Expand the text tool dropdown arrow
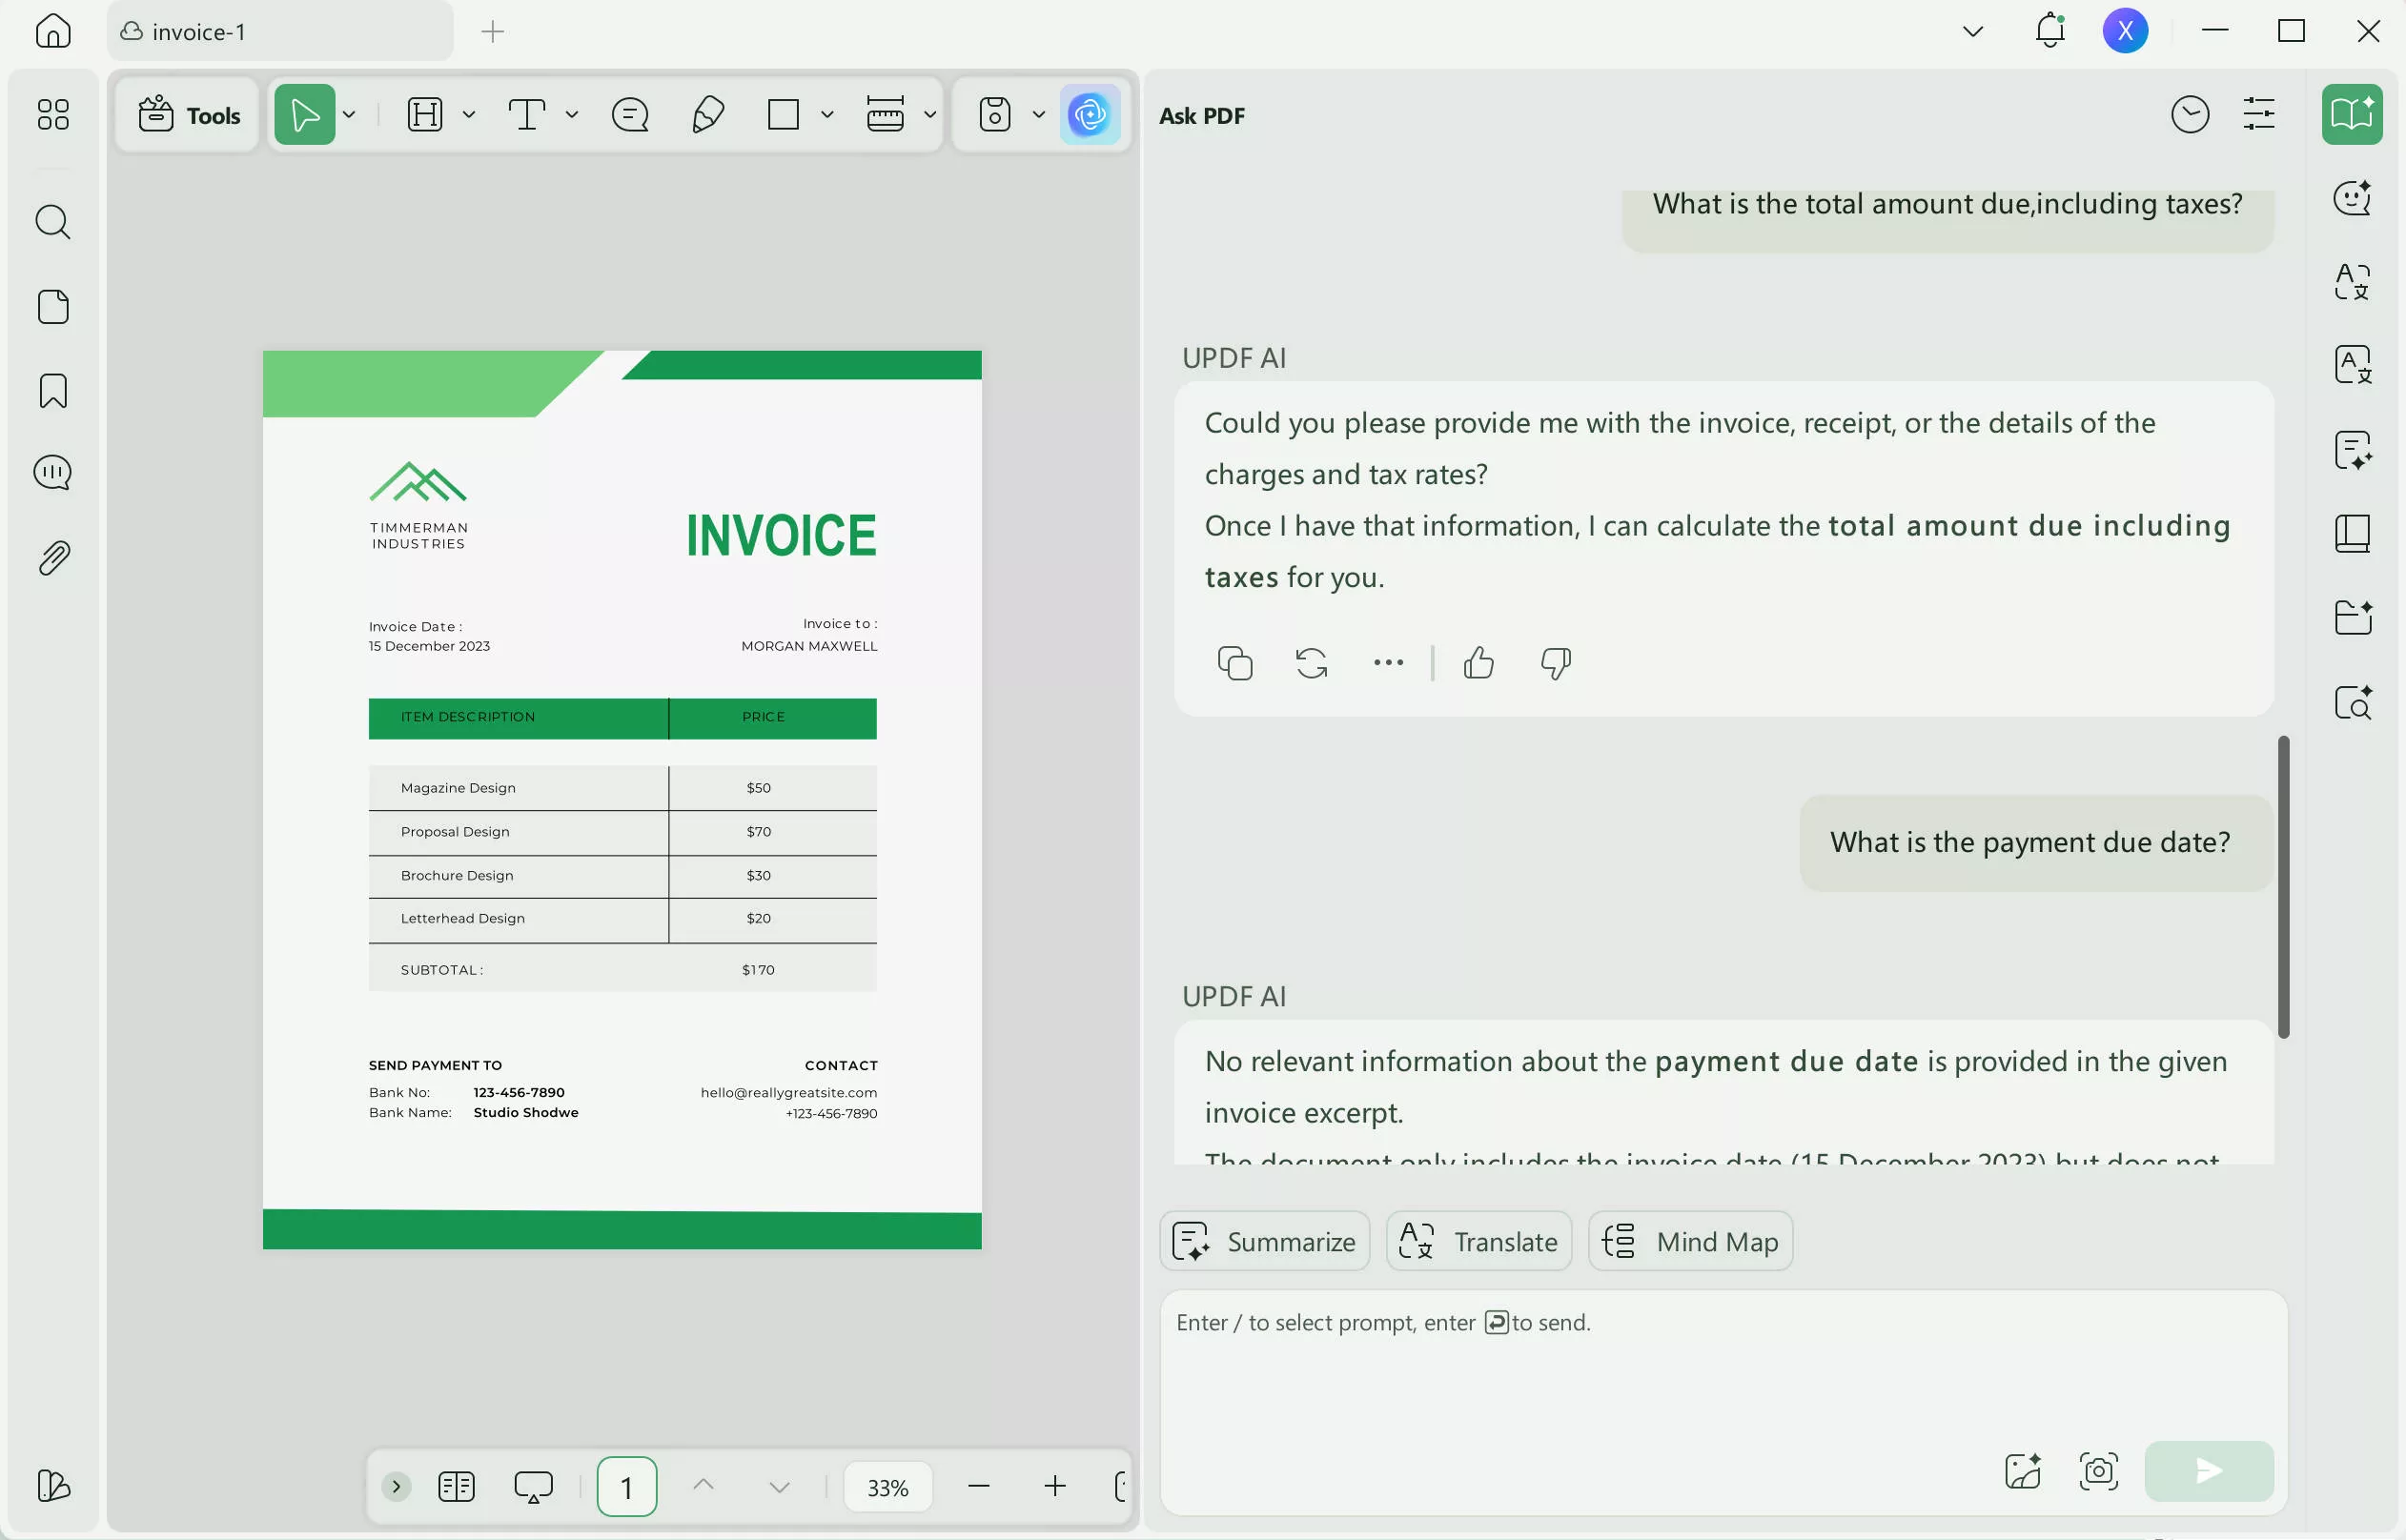The image size is (2406, 1540). click(x=572, y=115)
